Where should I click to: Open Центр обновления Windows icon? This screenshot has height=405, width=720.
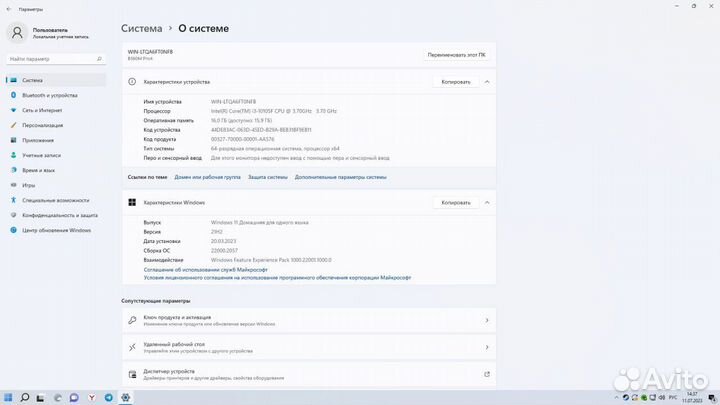tap(13, 230)
